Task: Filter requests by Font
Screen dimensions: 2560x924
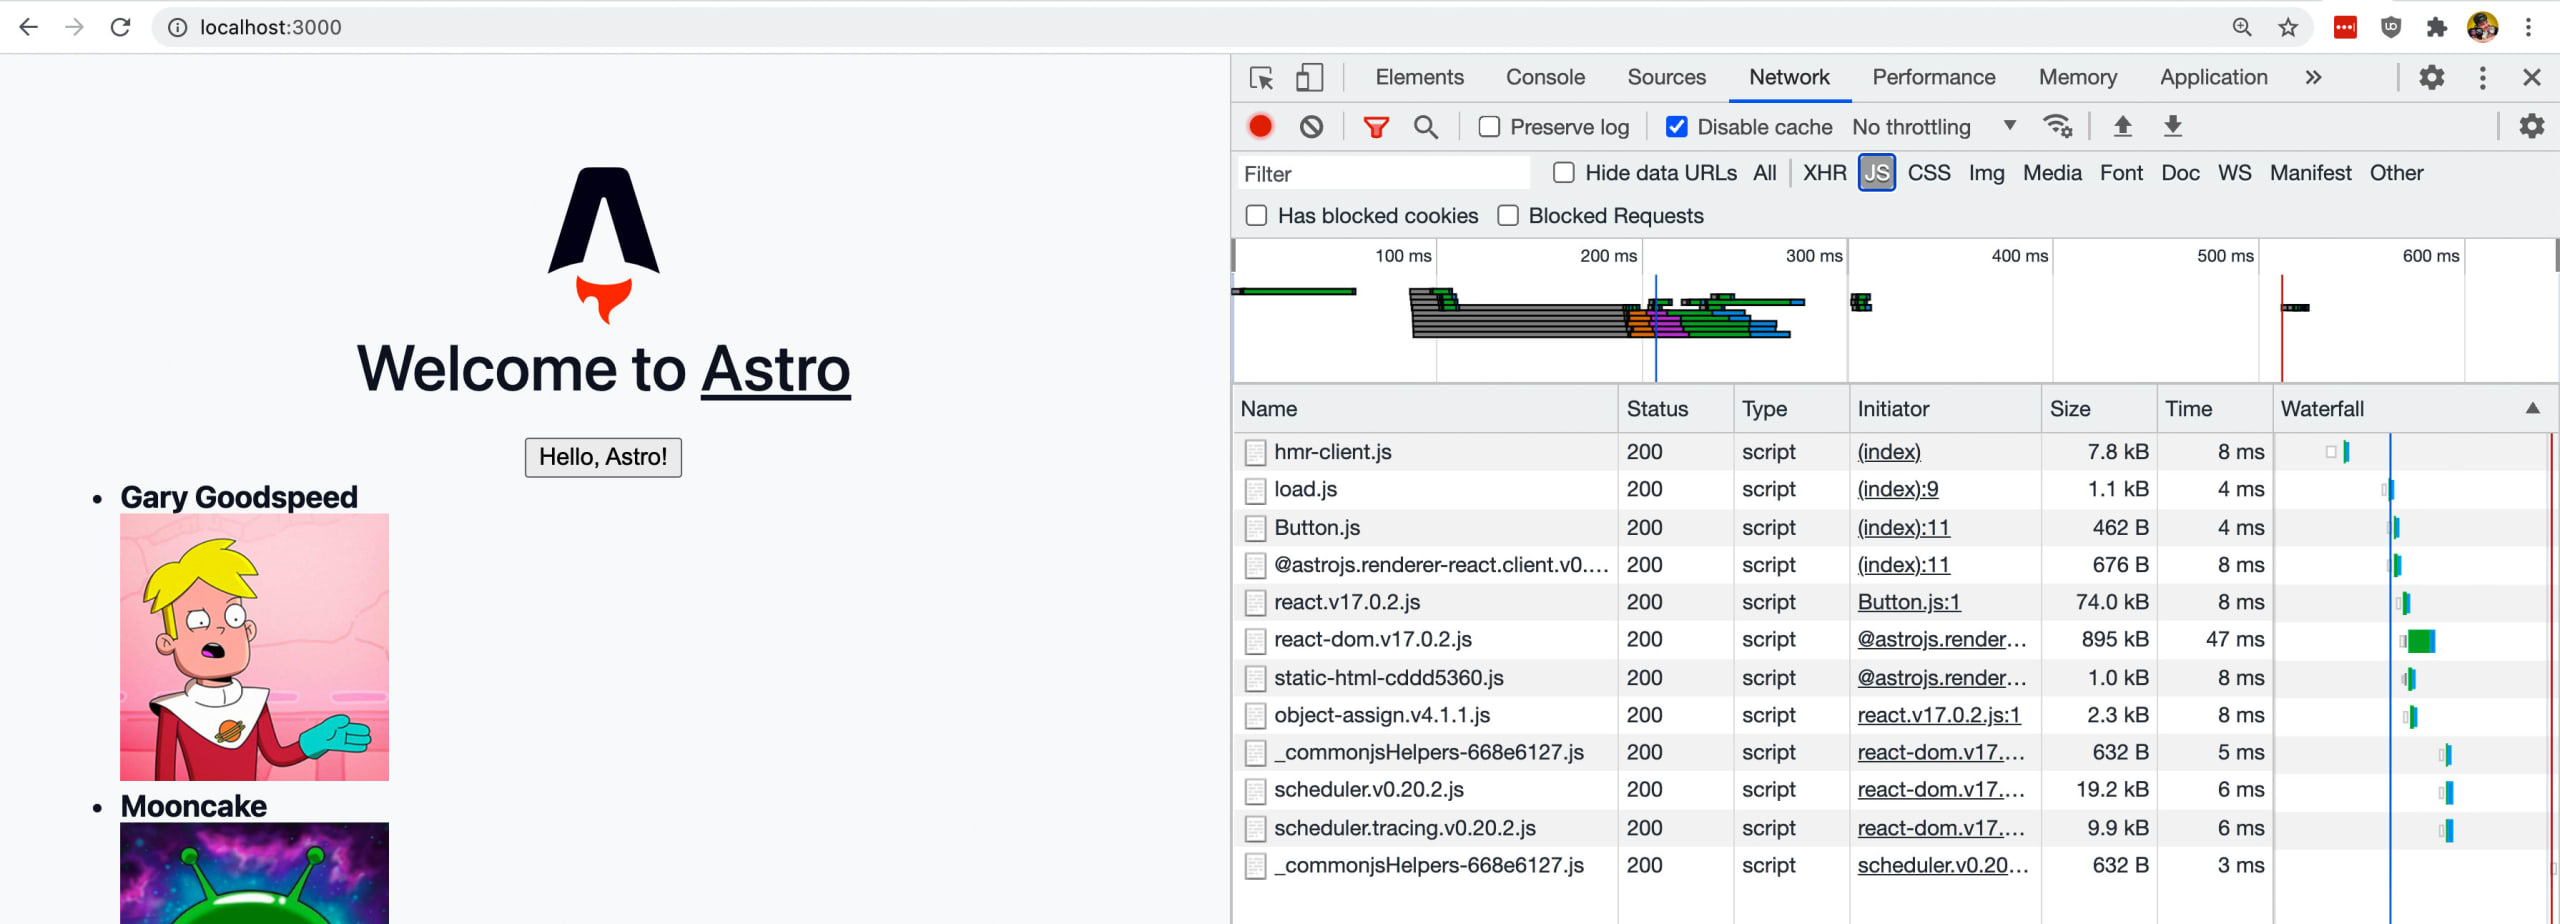Action: tap(2121, 173)
